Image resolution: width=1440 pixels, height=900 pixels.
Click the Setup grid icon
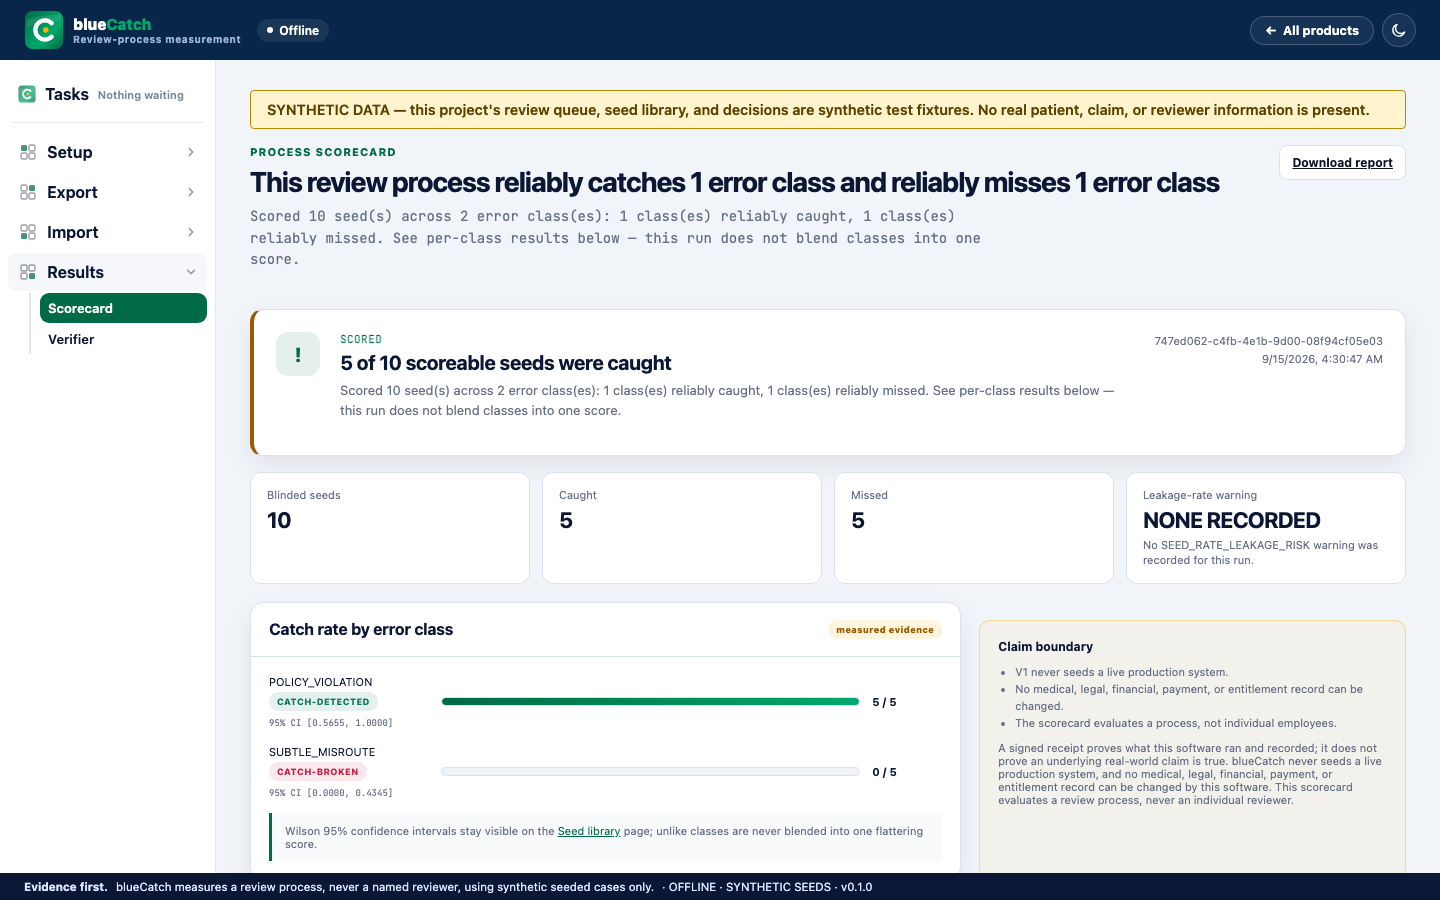(28, 152)
